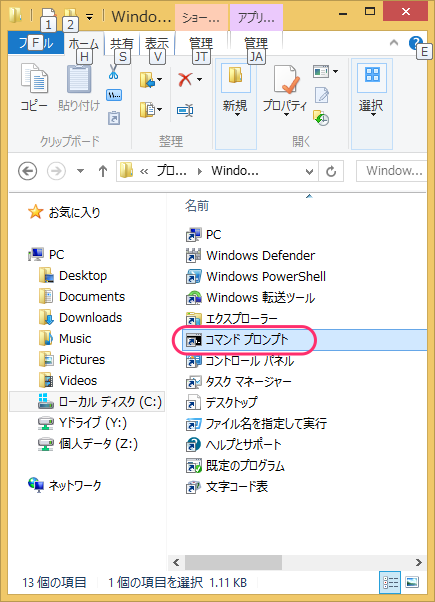Image resolution: width=435 pixels, height=602 pixels.
Task: Click the Copy (コピー) ribbon icon
Action: (34, 79)
